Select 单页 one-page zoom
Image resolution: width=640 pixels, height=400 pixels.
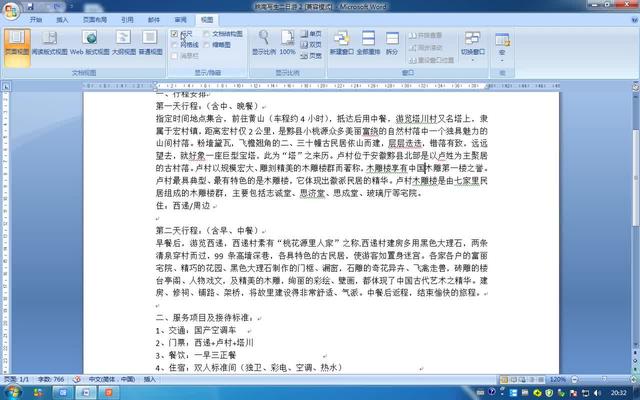311,34
